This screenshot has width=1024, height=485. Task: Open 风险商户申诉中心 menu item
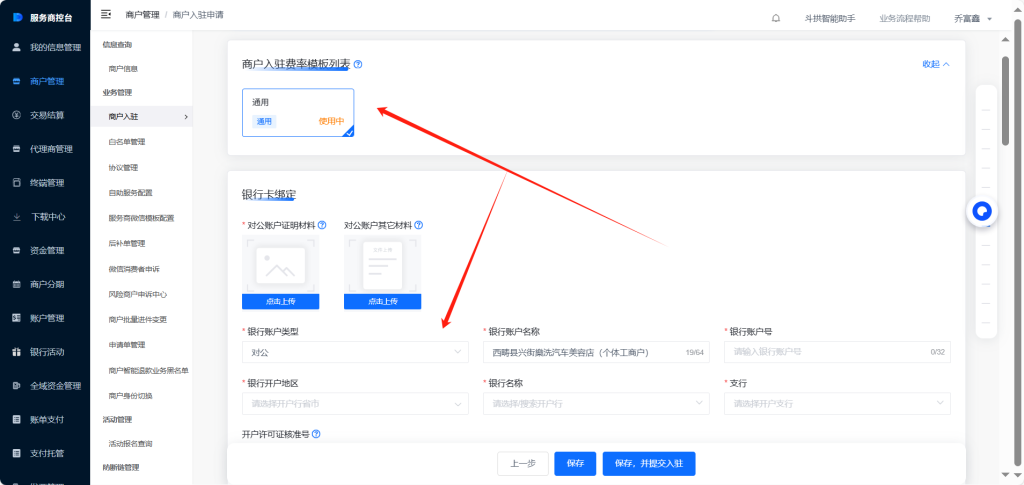point(138,294)
